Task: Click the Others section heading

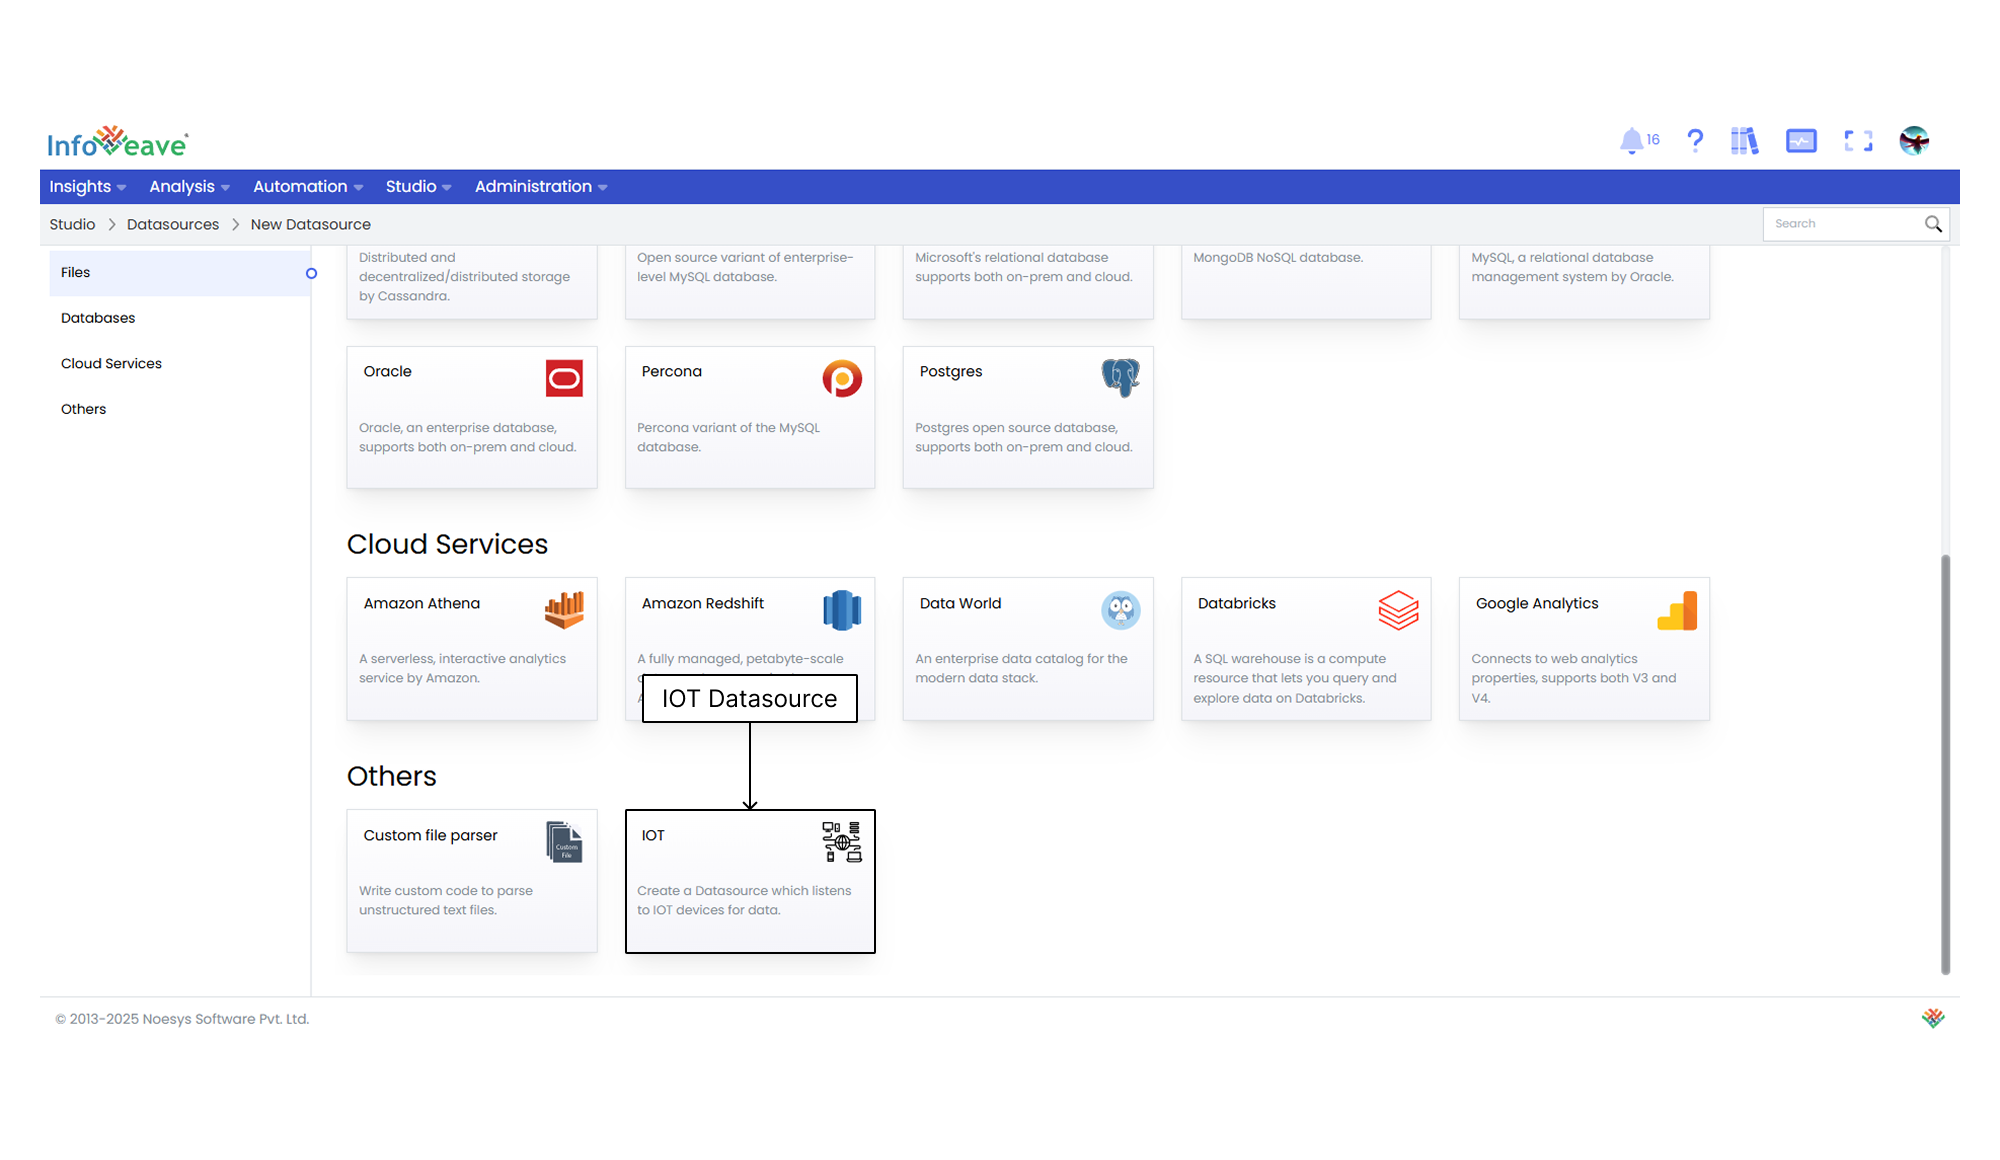Action: [x=392, y=776]
